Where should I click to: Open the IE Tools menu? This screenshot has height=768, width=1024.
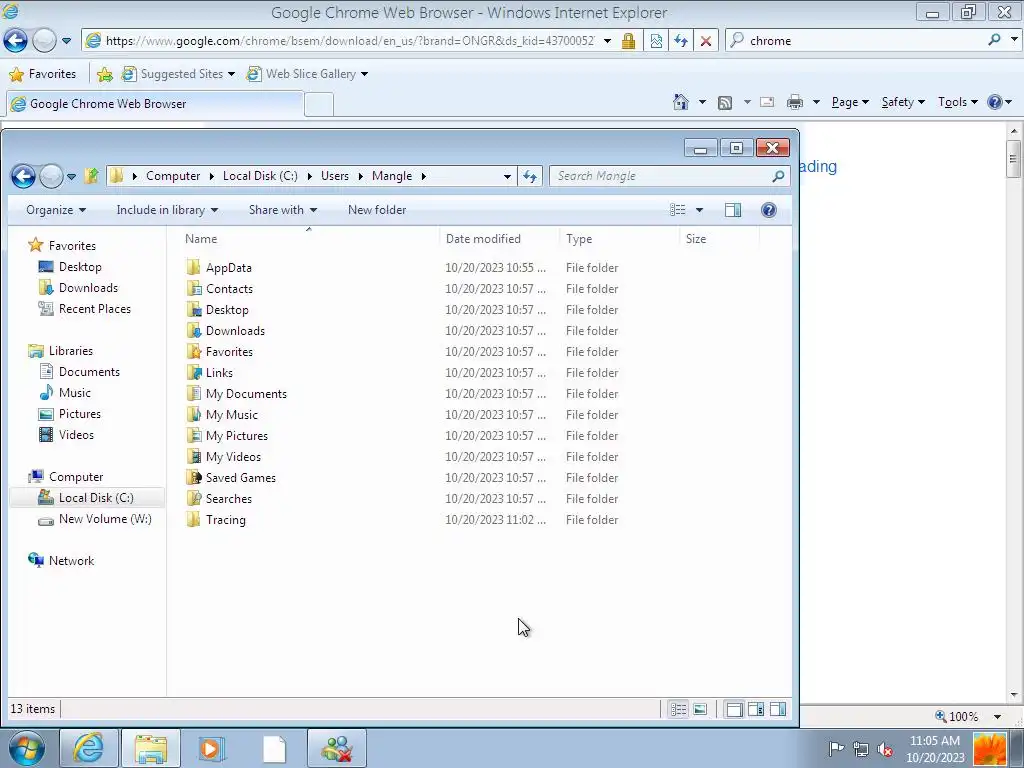coord(957,102)
